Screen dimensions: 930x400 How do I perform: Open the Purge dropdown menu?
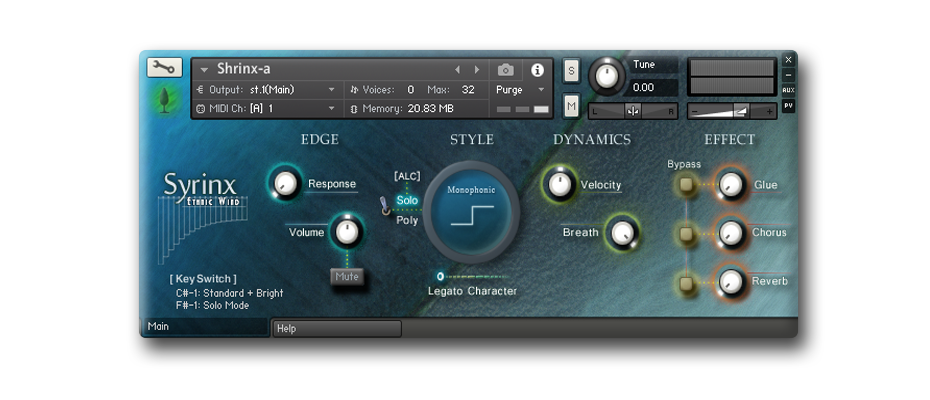(520, 90)
